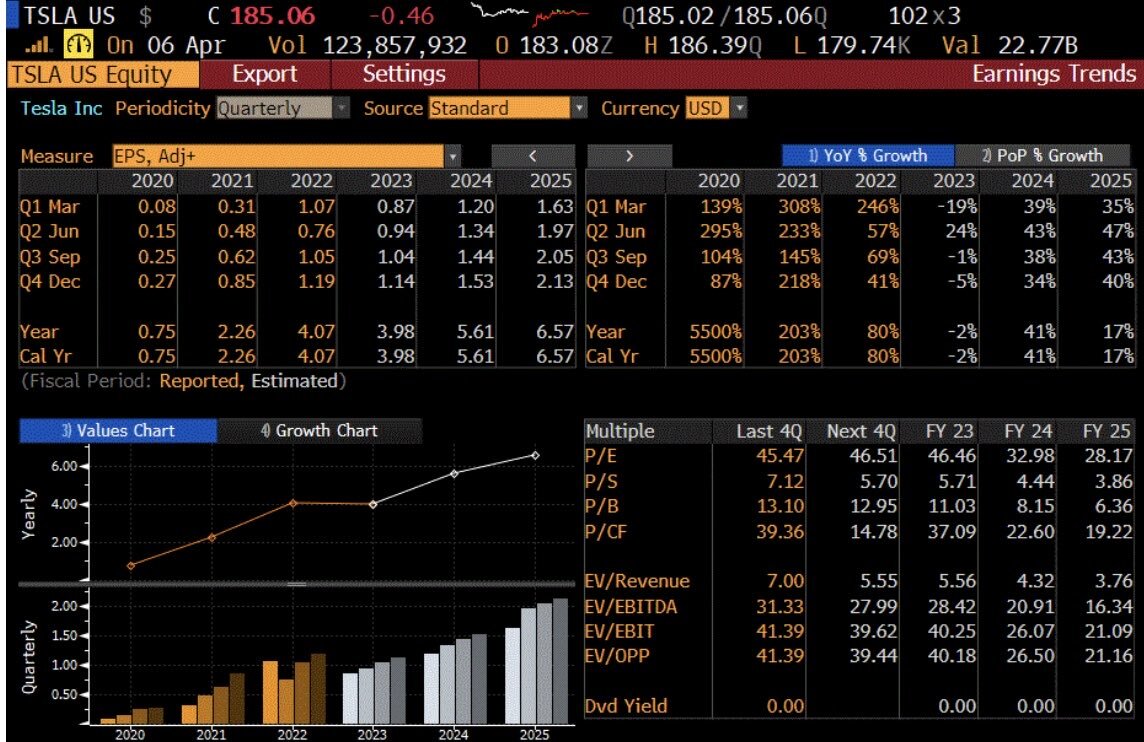Click the 2025 yearly data point marker
Viewport: 1144px width, 742px height.
pyautogui.click(x=535, y=455)
